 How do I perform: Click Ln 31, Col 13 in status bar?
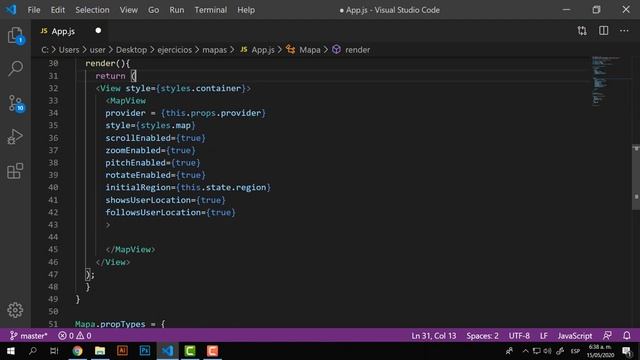pos(433,336)
